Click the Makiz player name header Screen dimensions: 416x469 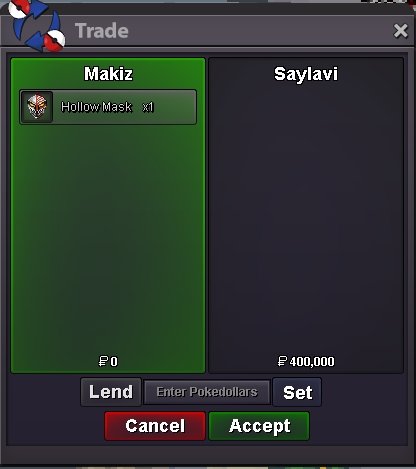click(x=108, y=74)
